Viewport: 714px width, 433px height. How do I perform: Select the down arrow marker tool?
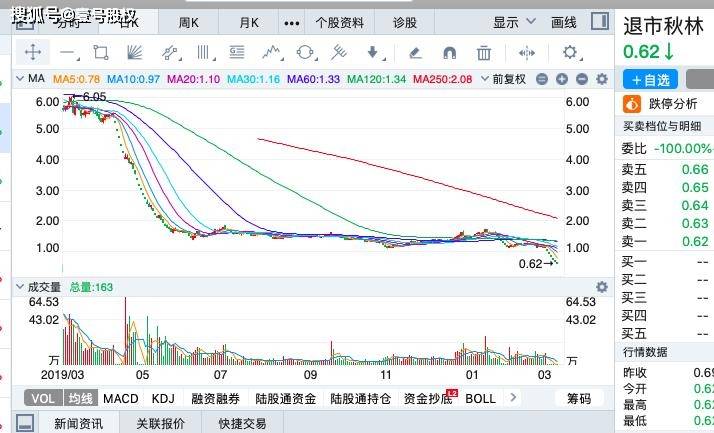pos(374,53)
